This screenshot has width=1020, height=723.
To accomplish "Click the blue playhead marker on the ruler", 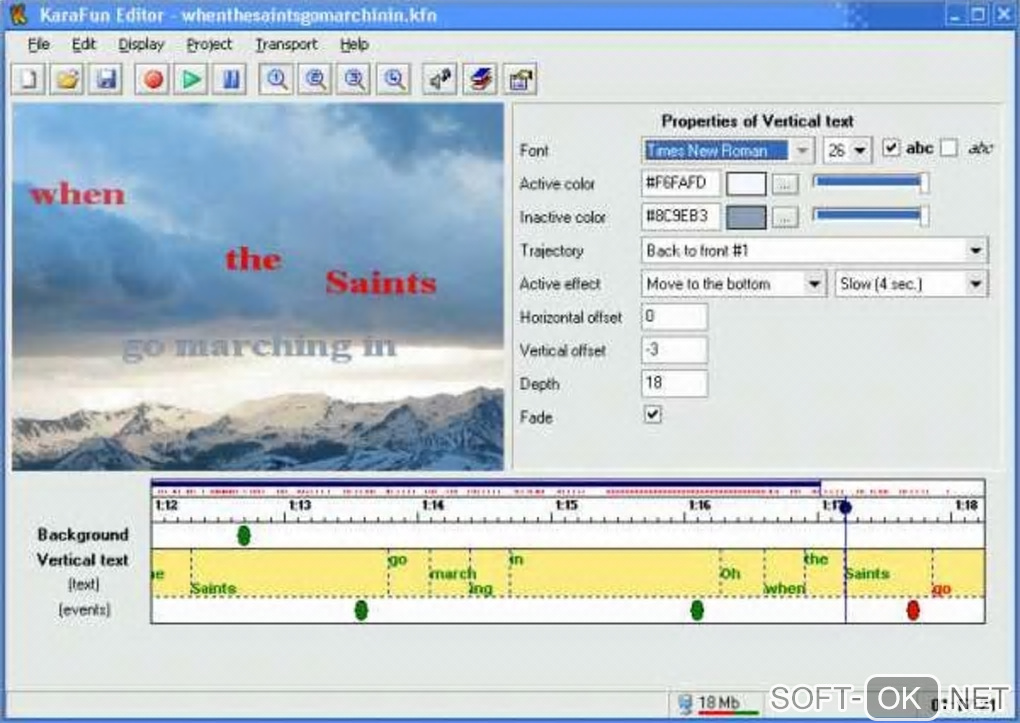I will click(x=845, y=507).
